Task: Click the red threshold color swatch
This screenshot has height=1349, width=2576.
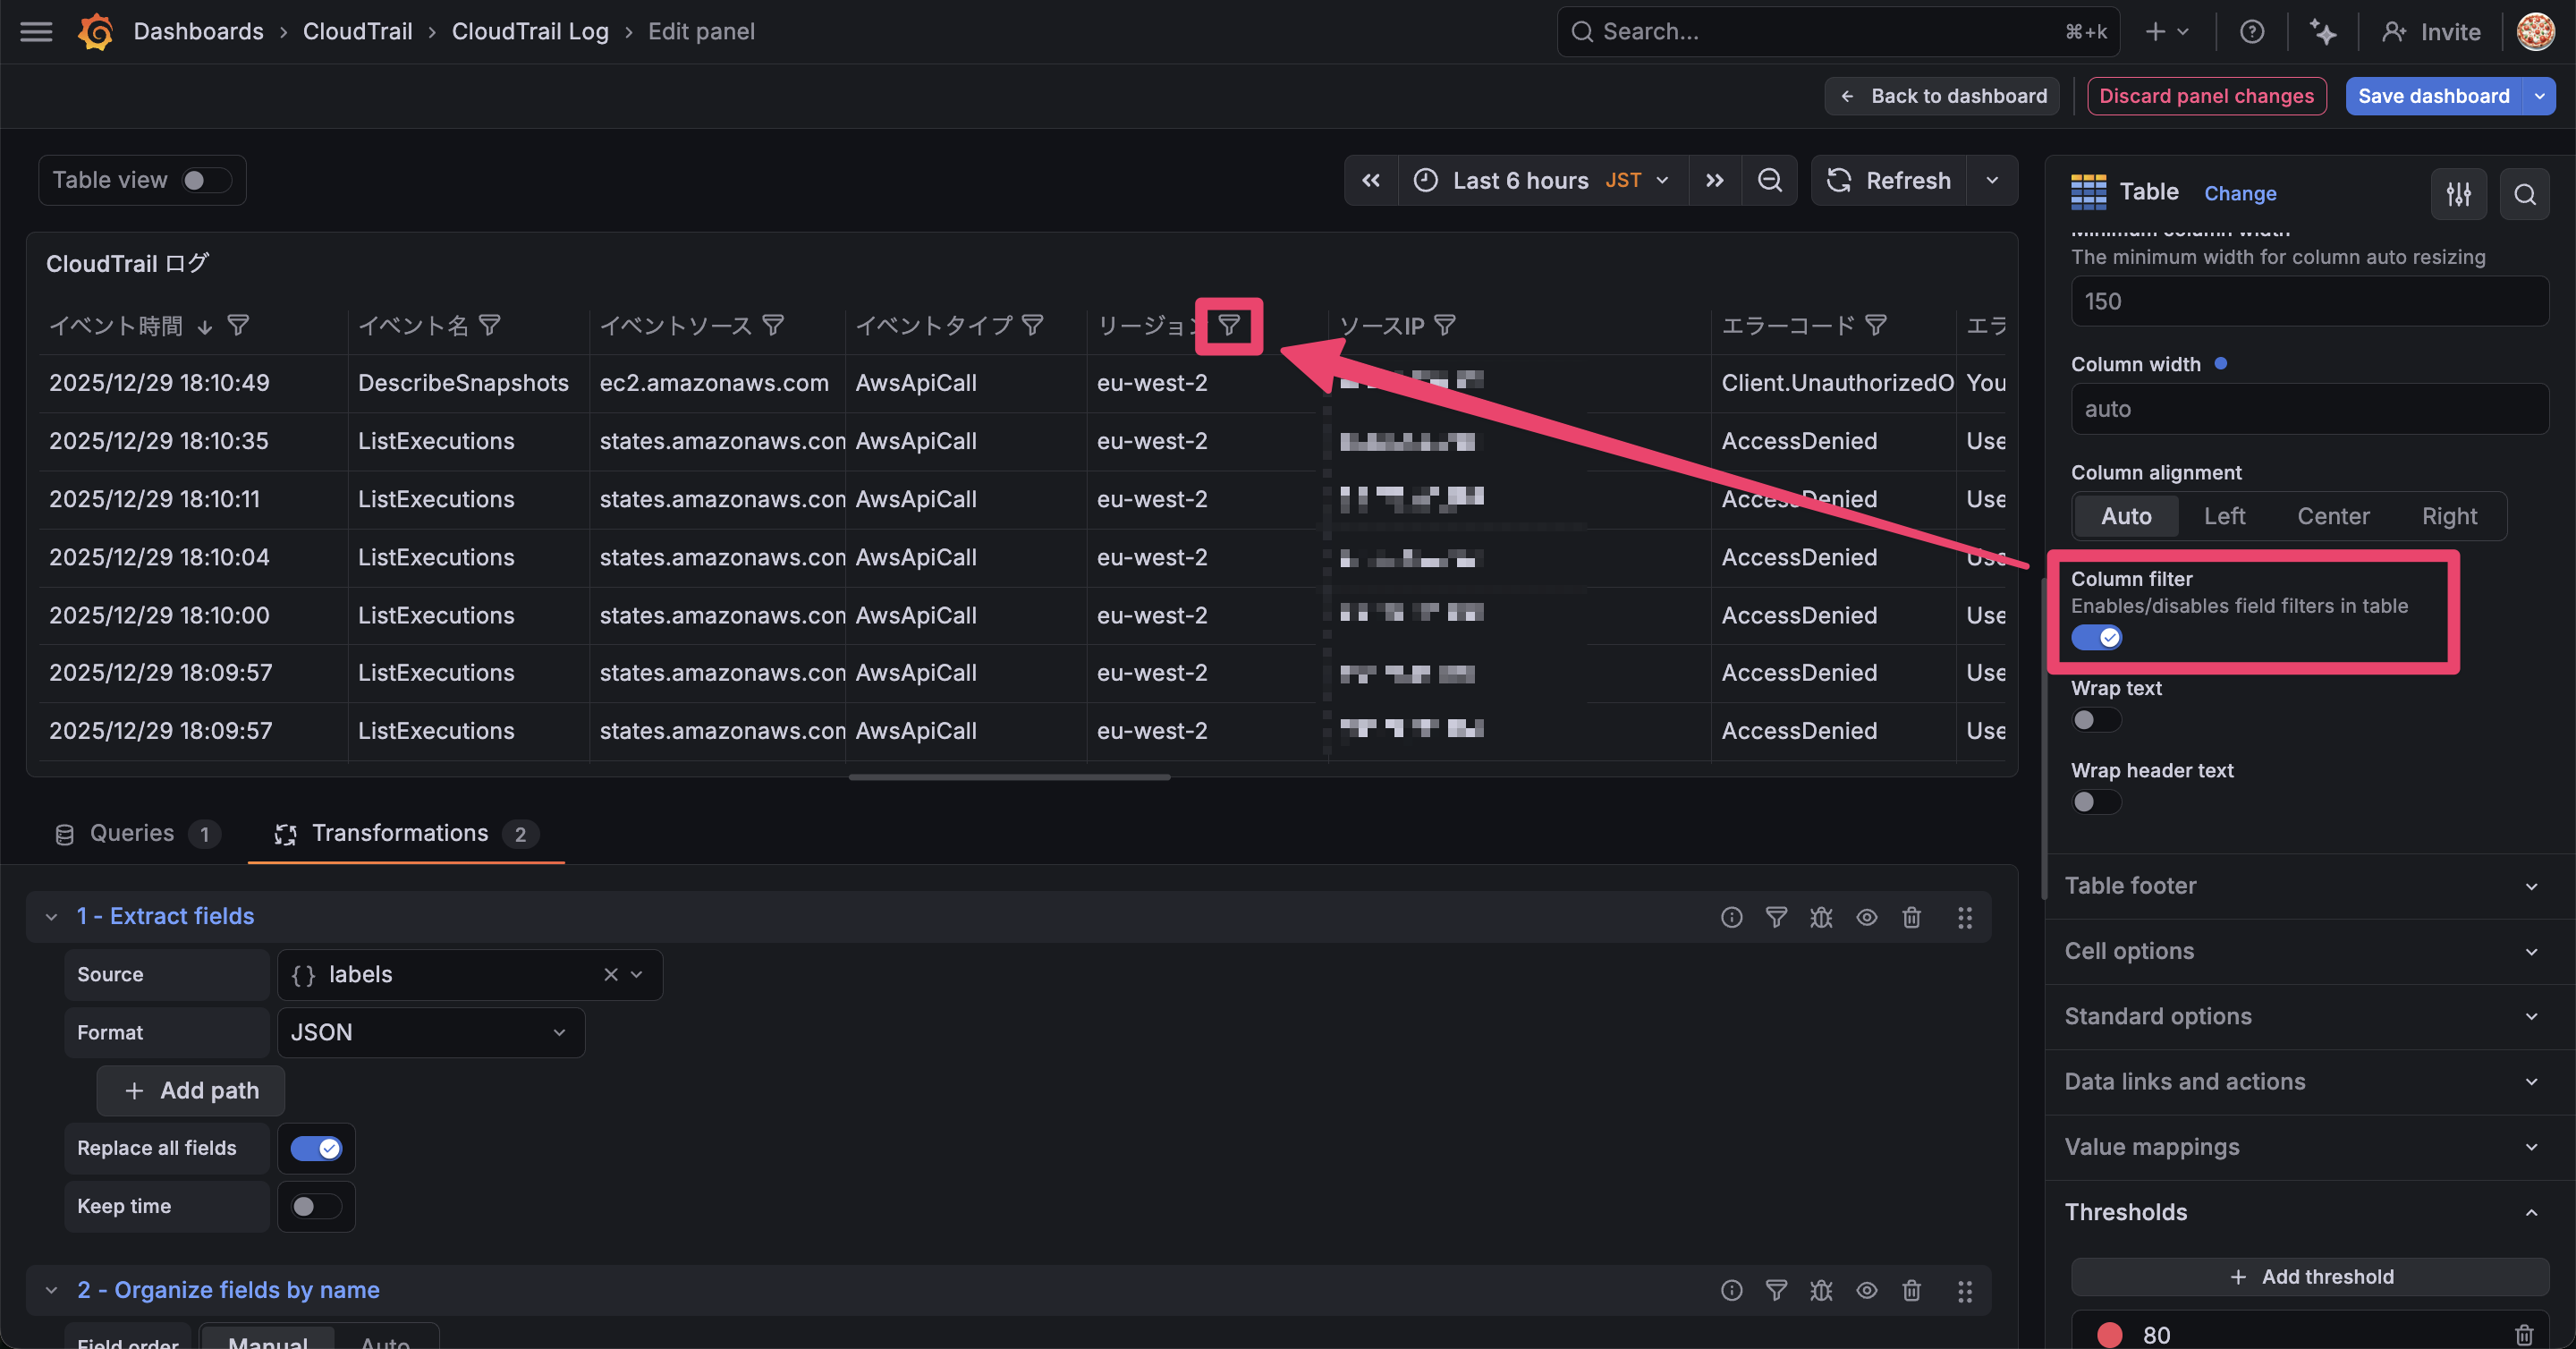Action: (x=2109, y=1334)
